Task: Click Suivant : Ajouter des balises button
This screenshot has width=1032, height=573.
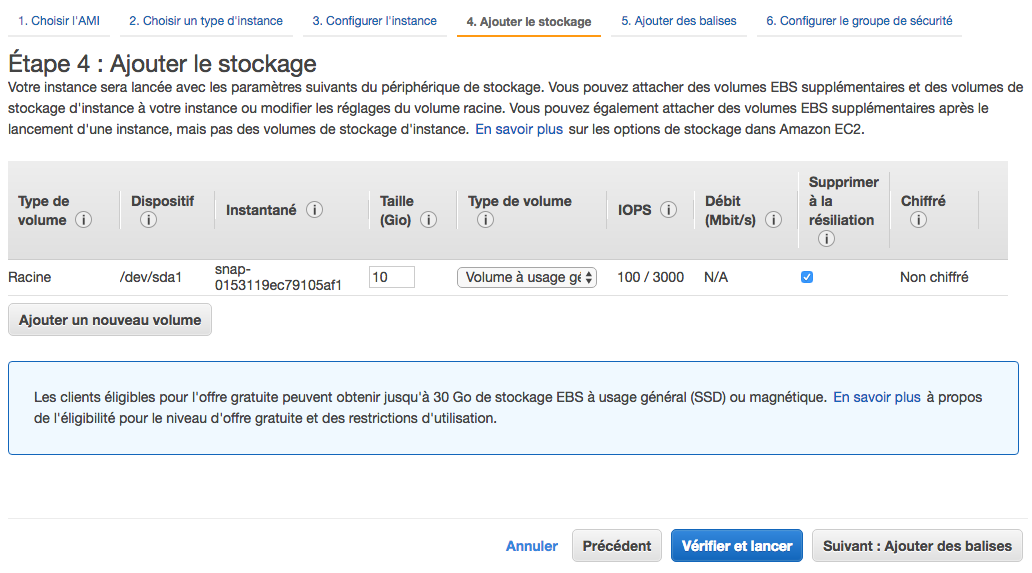Action: (x=917, y=546)
